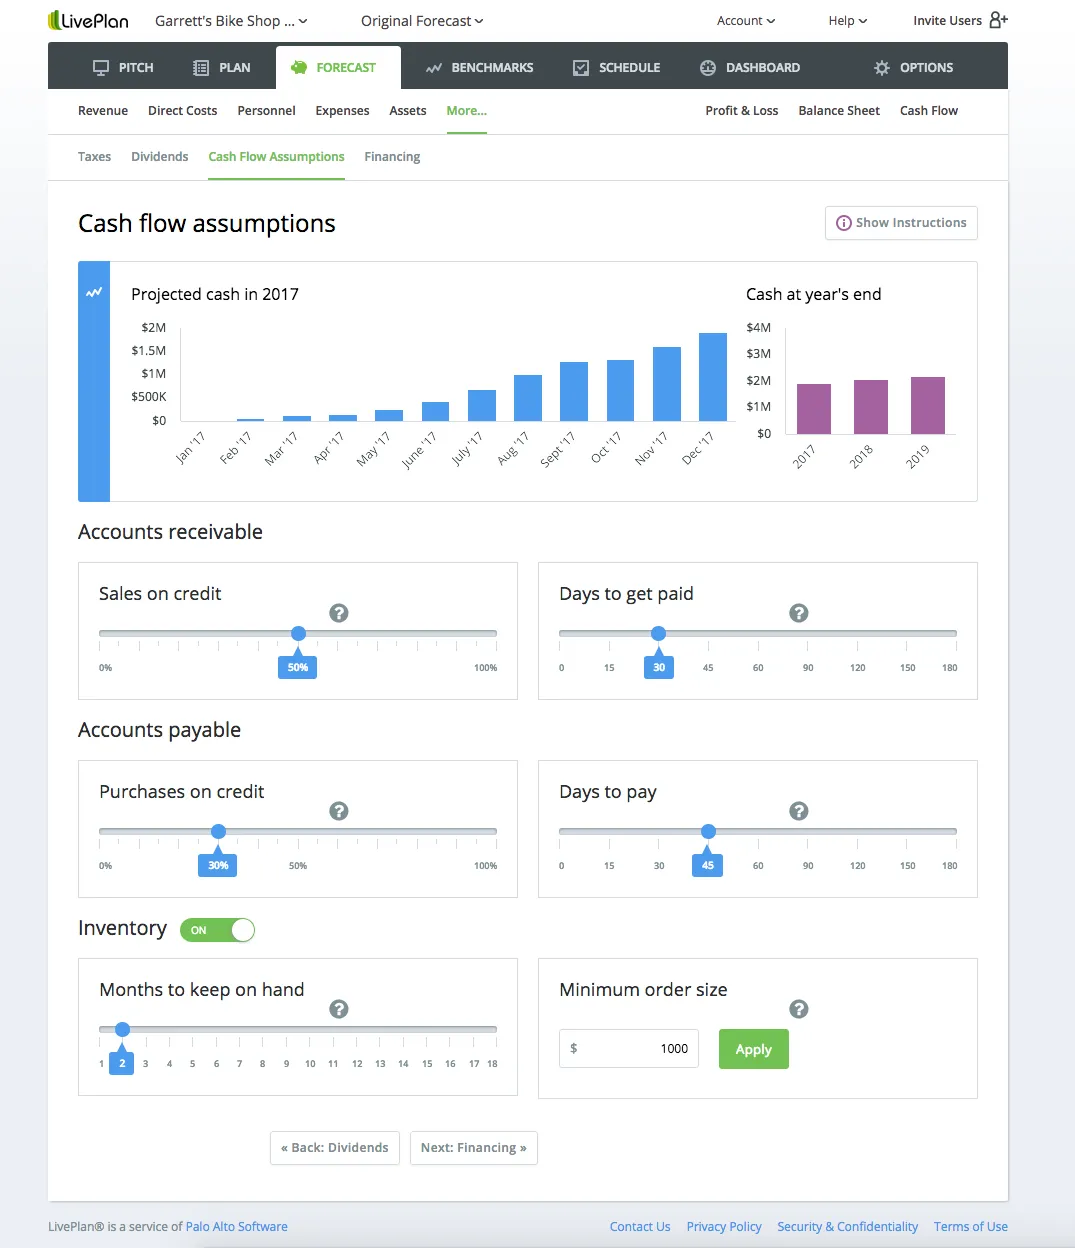Collapse the blue chart panel icon
Viewport: 1075px width, 1248px height.
94,293
